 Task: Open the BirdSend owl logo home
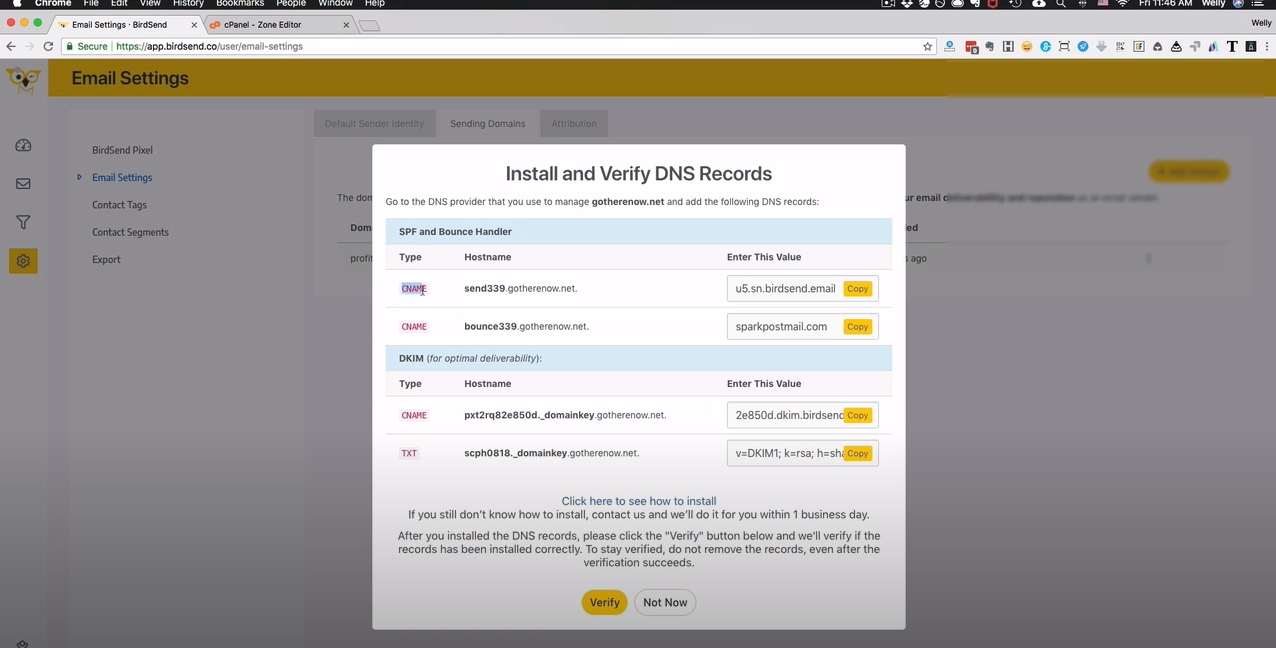coord(23,79)
